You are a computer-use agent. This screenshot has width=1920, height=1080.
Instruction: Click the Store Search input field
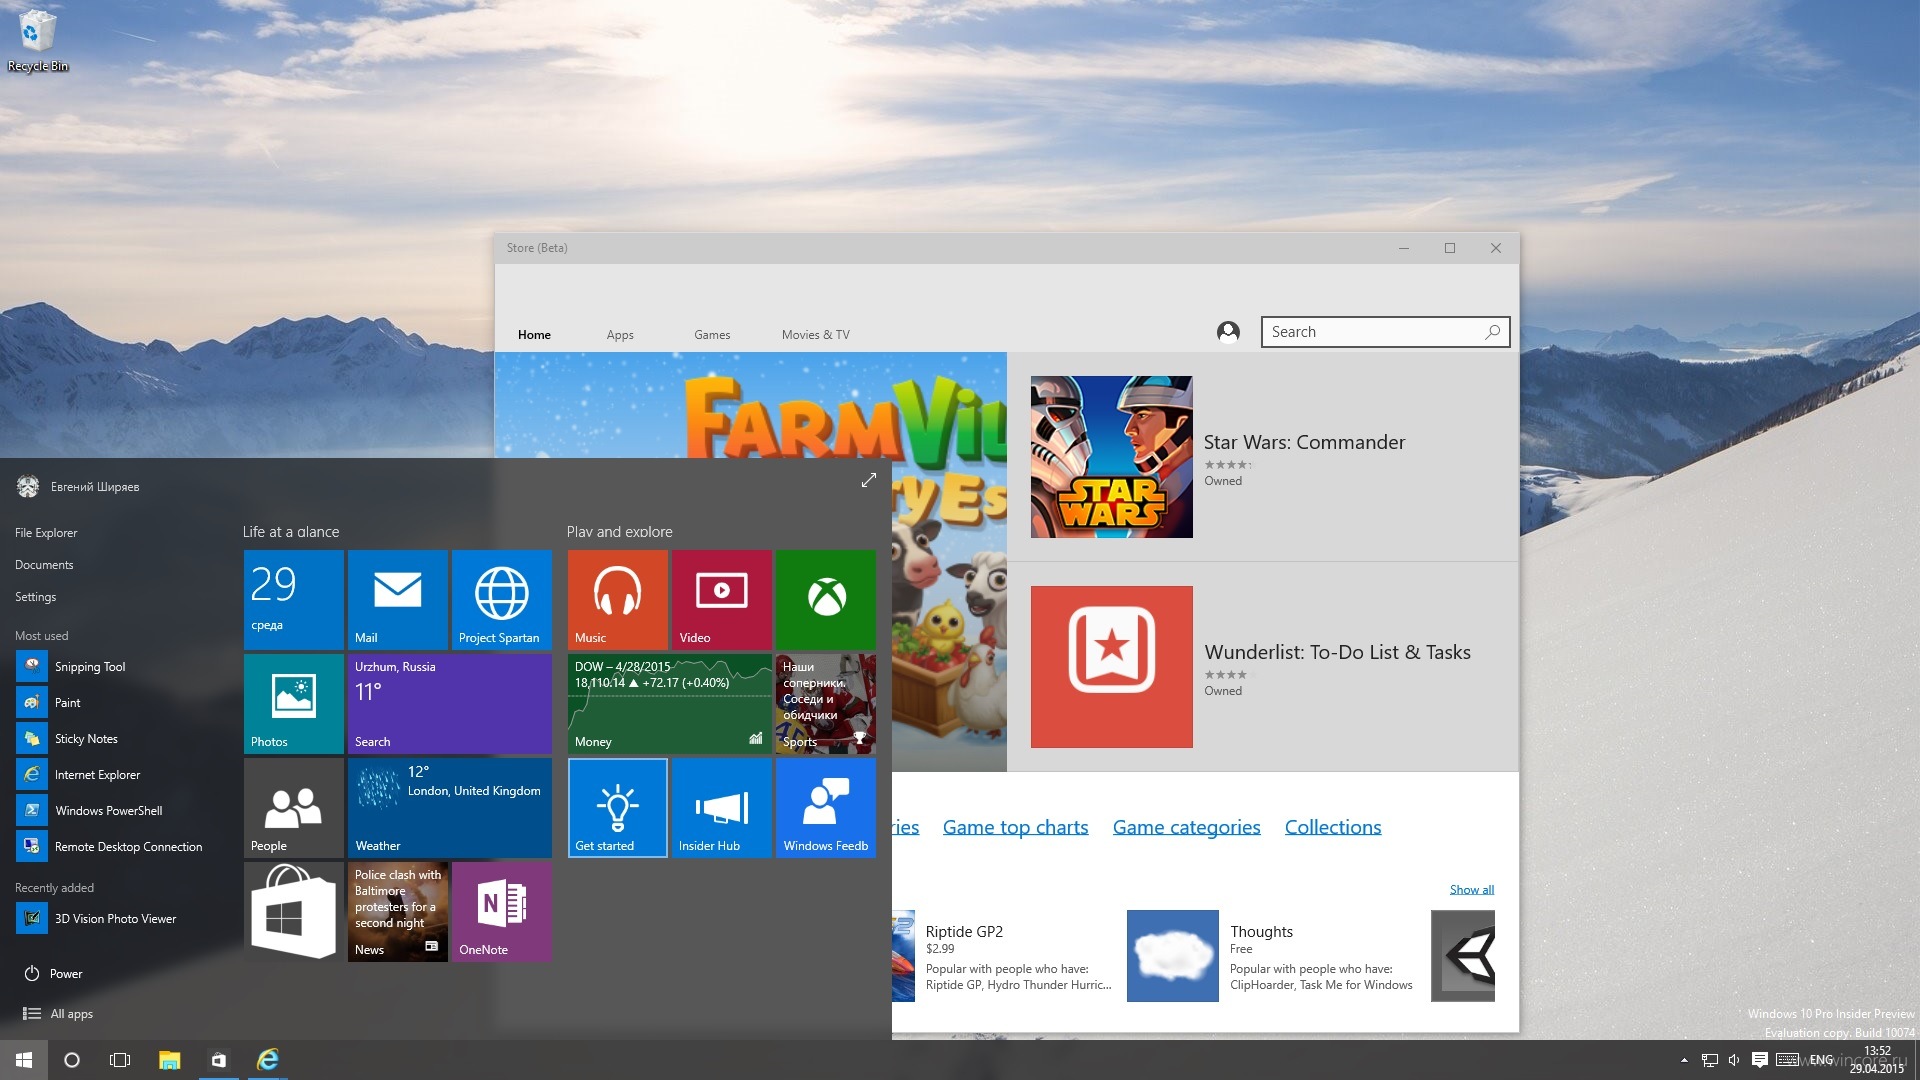1385,332
